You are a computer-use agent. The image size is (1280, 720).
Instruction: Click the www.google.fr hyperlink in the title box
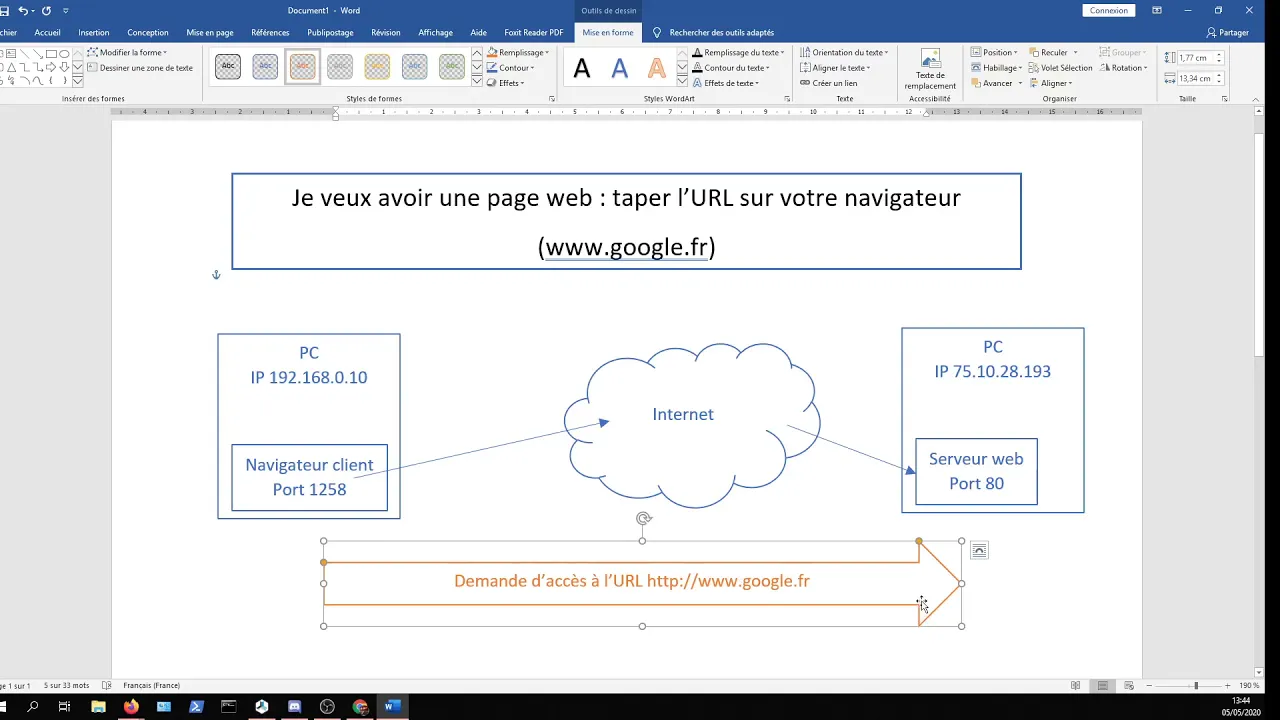click(x=627, y=247)
